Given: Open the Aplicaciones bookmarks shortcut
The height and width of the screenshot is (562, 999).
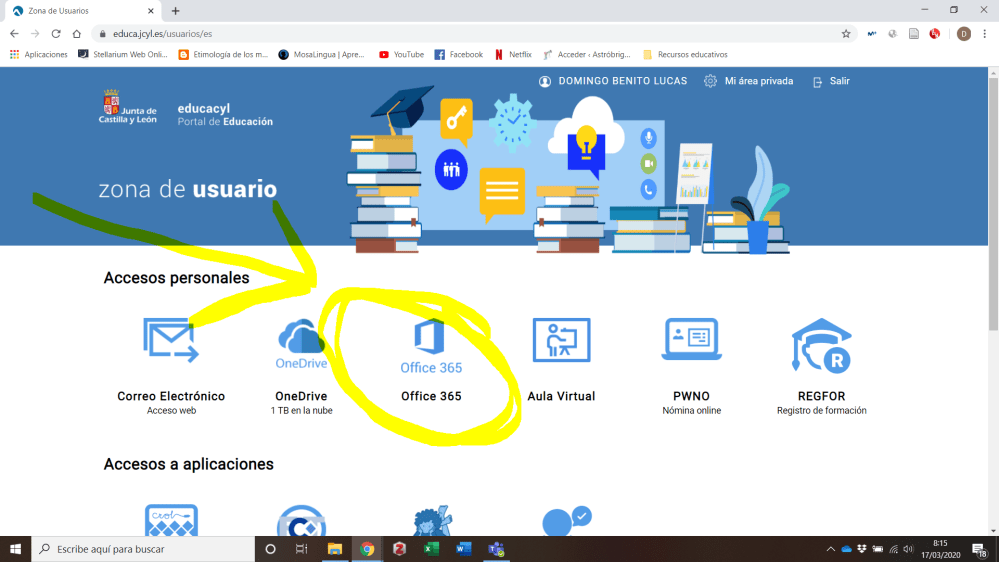Looking at the screenshot, I should coord(39,54).
